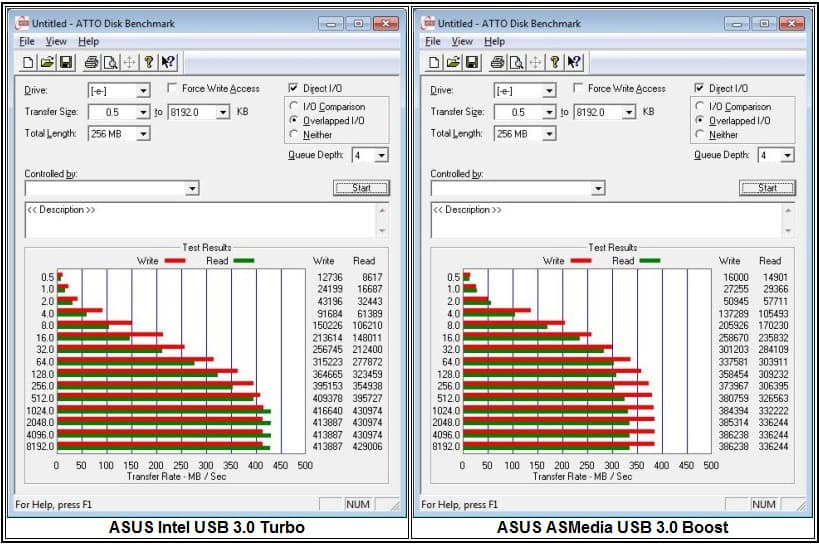The height and width of the screenshot is (545, 819).
Task: Select Neither radio option in right window
Action: point(700,134)
